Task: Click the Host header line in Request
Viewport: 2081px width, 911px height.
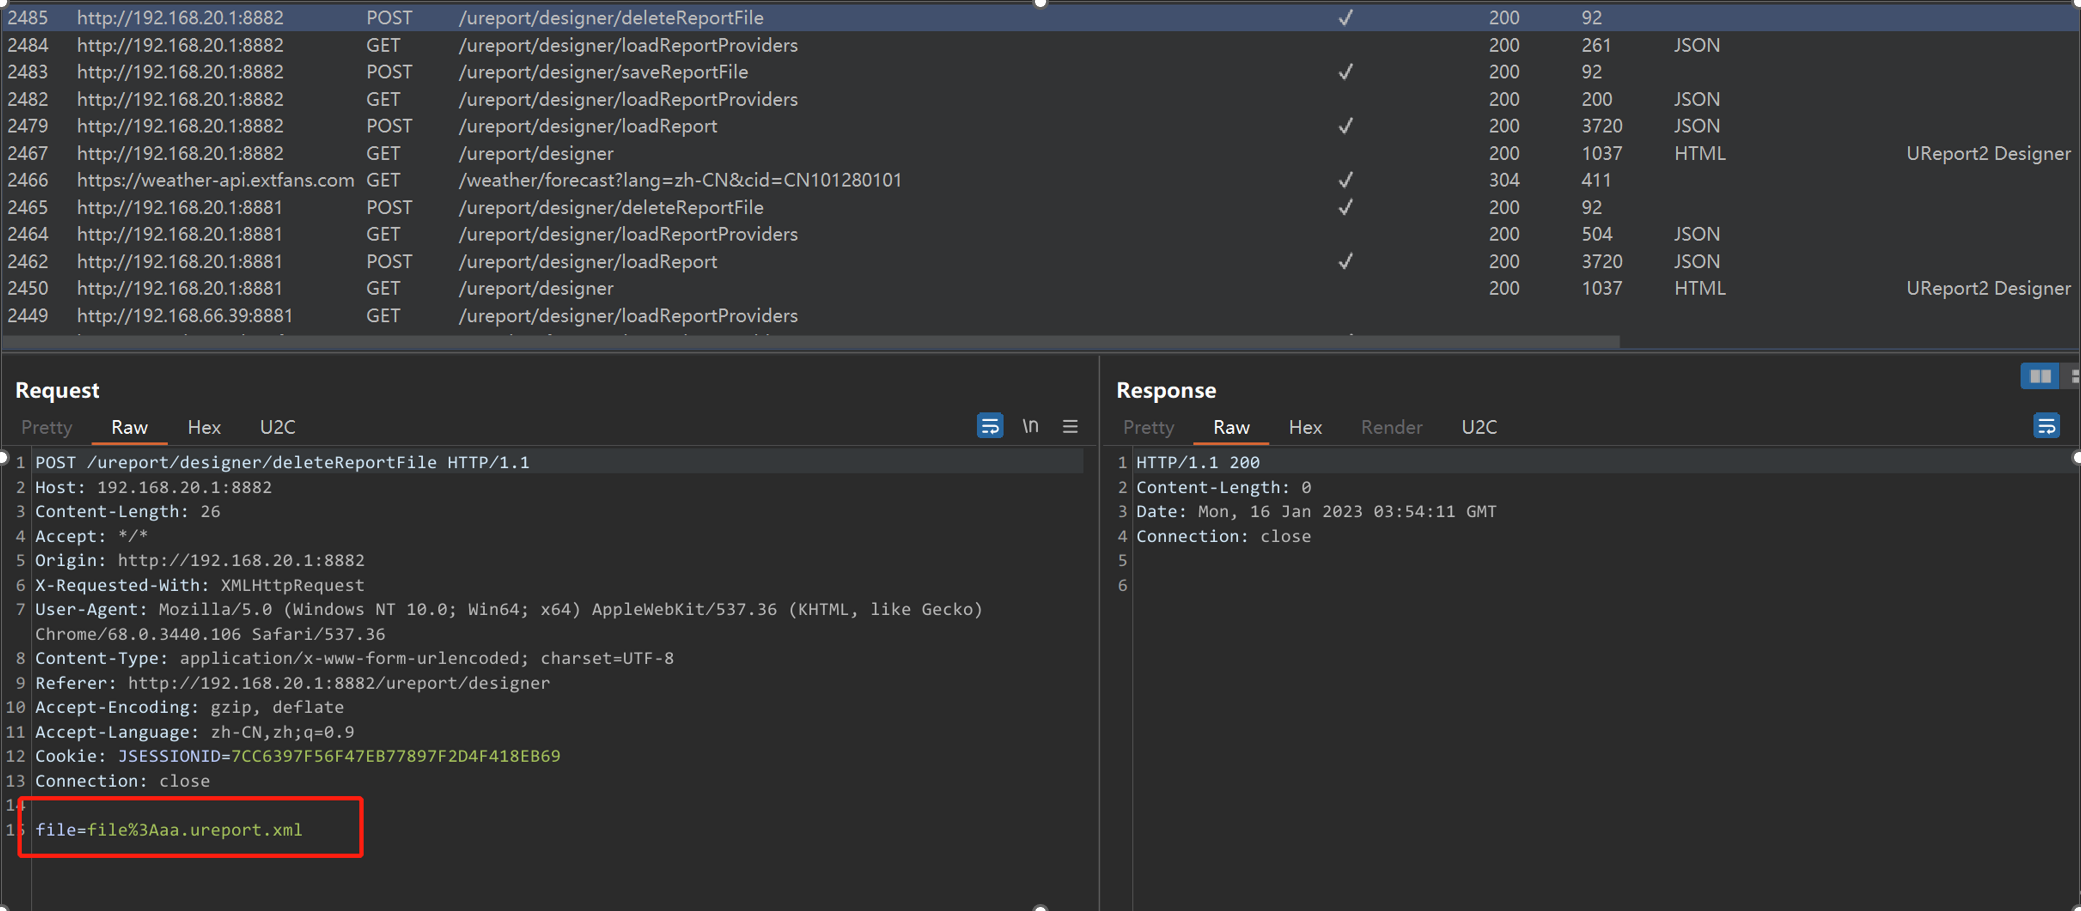Action: 153,487
